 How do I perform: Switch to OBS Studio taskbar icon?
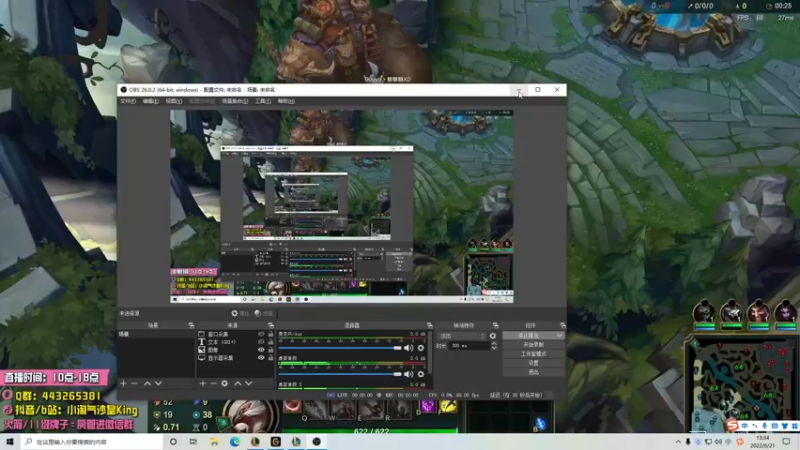pyautogui.click(x=316, y=441)
